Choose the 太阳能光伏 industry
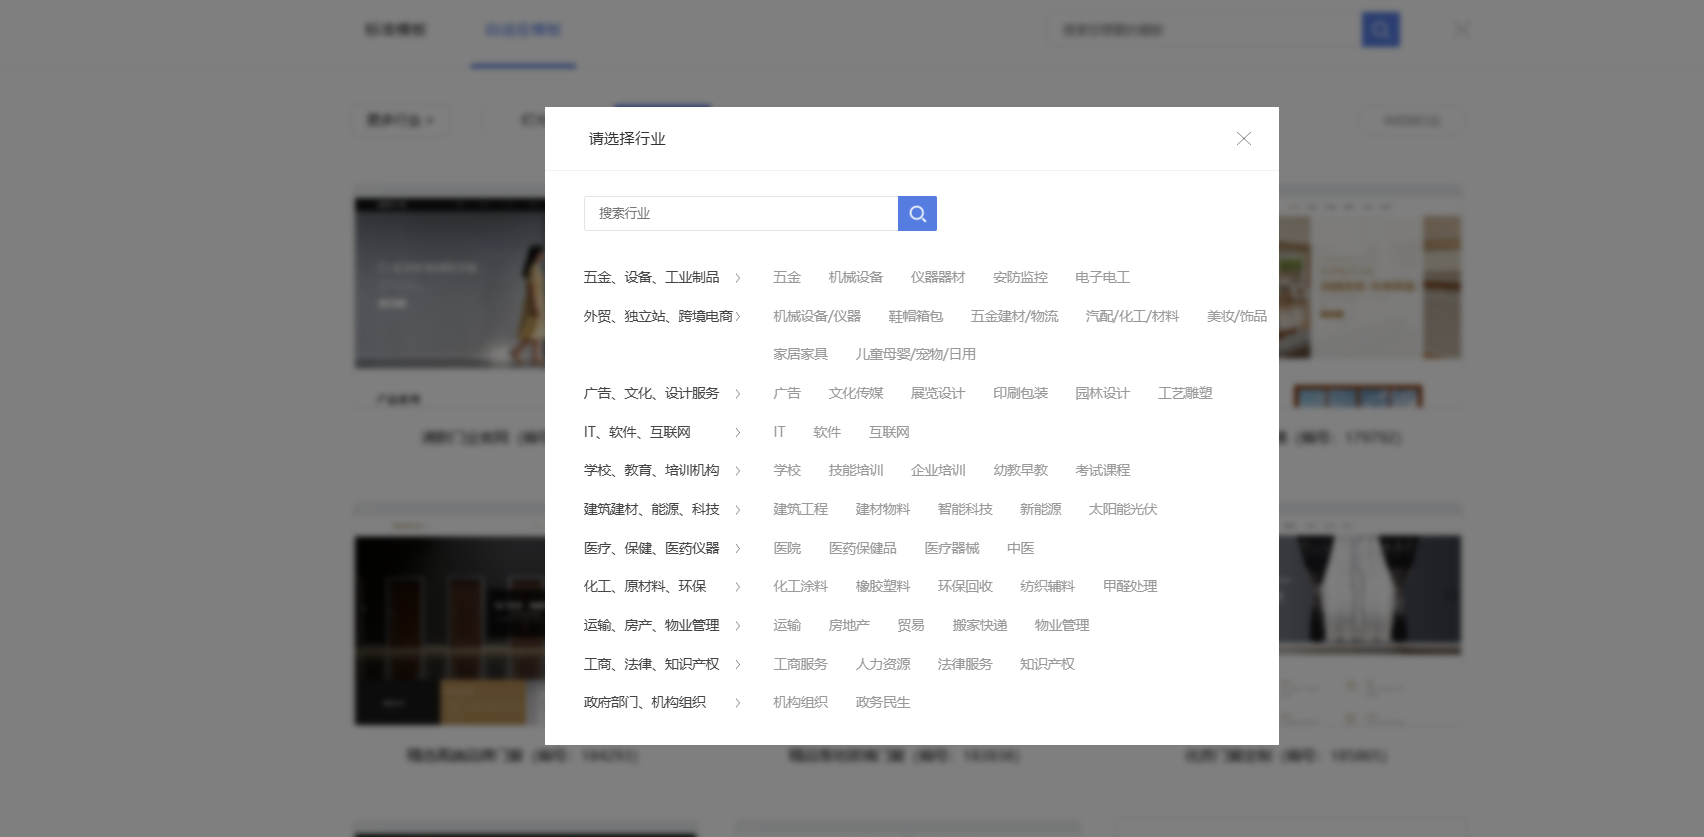Viewport: 1704px width, 837px height. point(1123,509)
